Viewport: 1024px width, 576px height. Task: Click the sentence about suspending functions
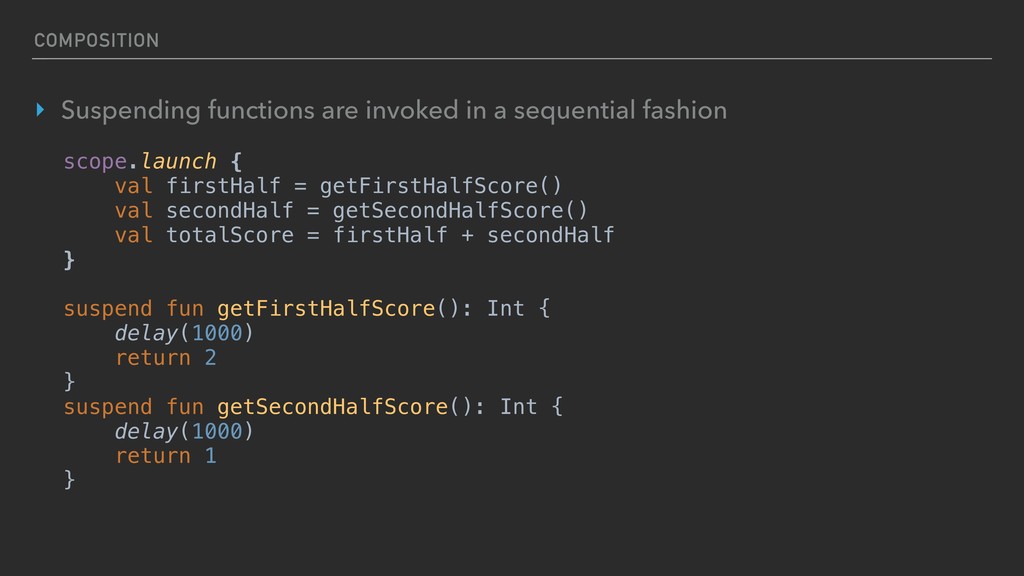click(x=393, y=111)
